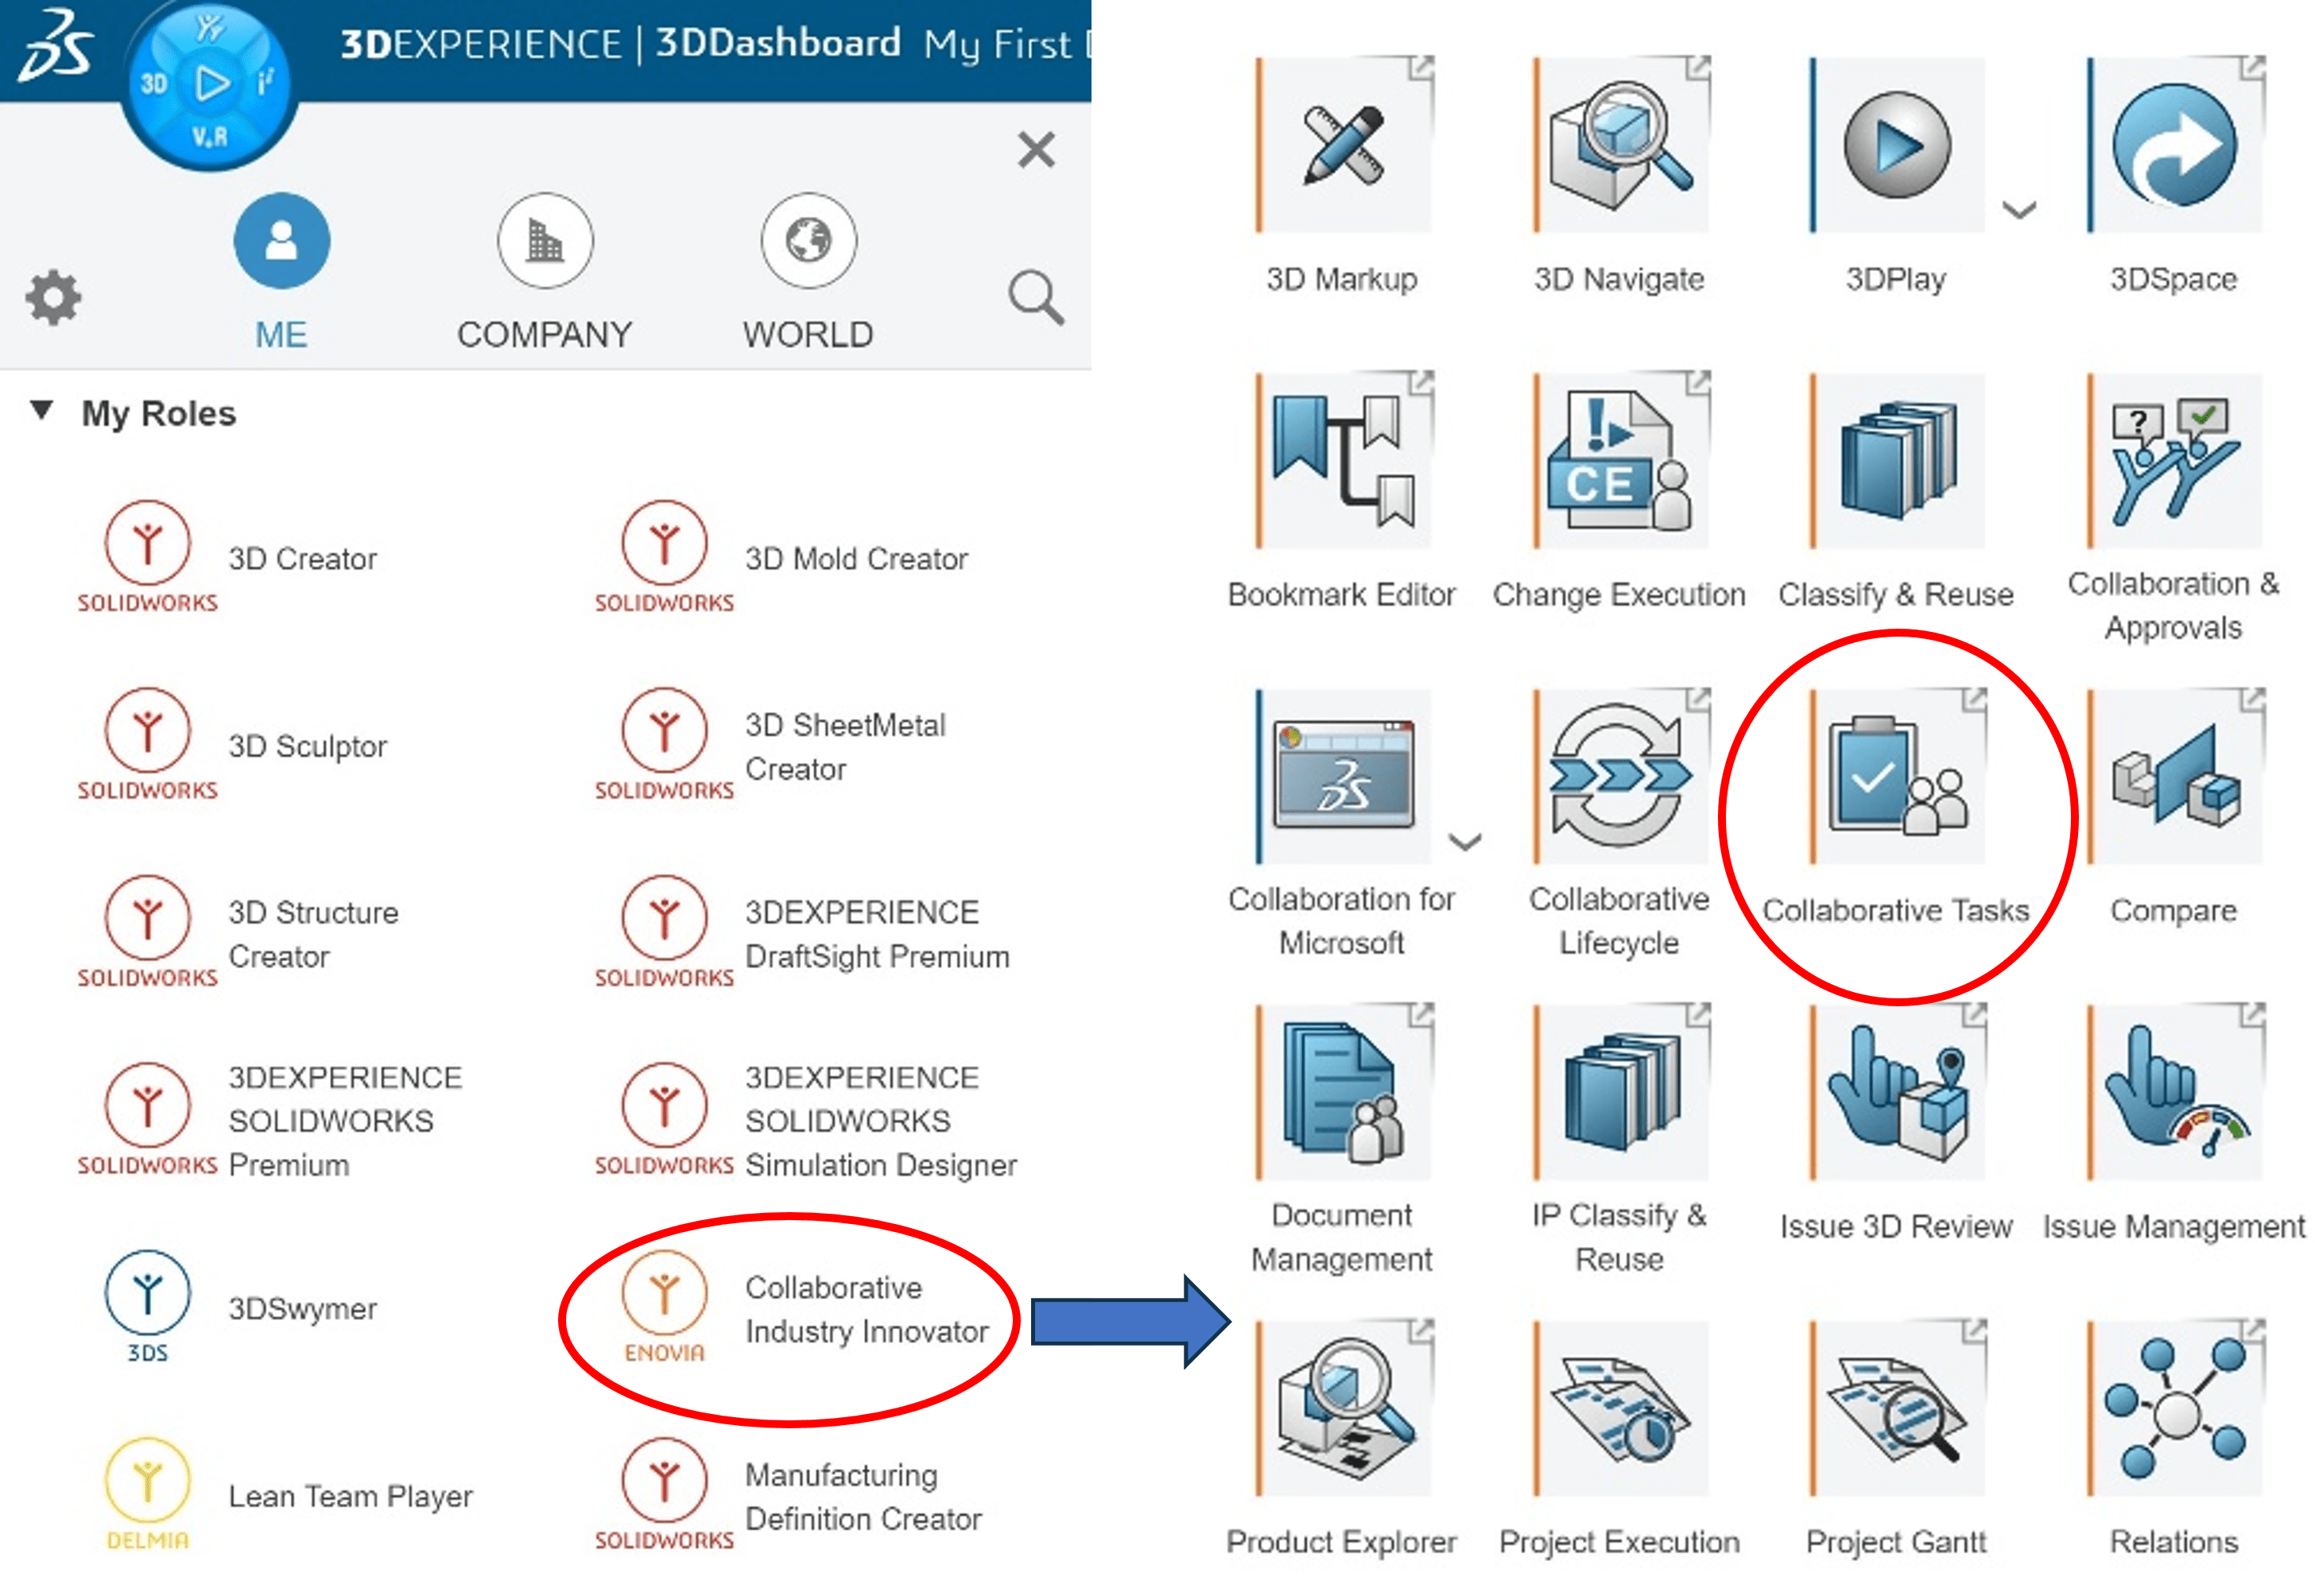Open the Relations app icon
The image size is (2315, 1596).
point(2175,1408)
